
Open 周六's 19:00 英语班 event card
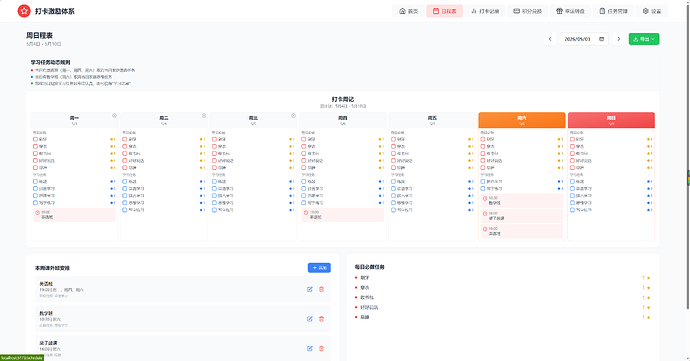[x=521, y=232]
